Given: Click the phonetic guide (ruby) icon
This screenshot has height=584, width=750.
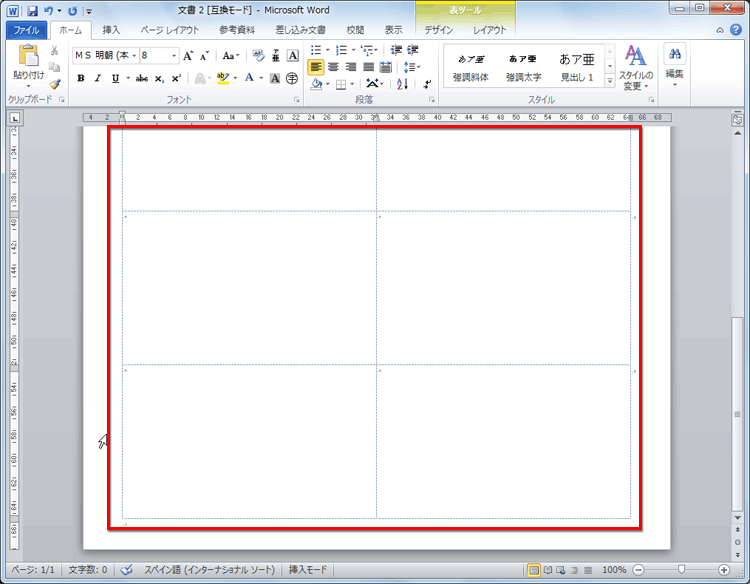Looking at the screenshot, I should (x=276, y=55).
